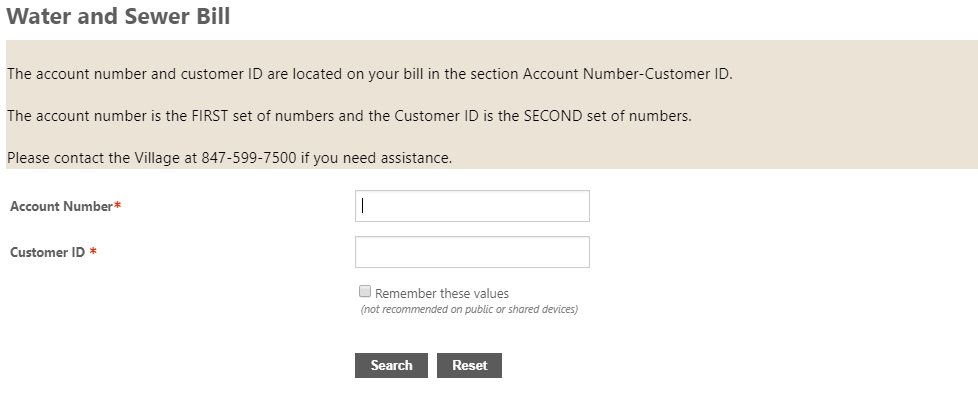
Task: Enable the Remember these values checkbox
Action: coord(365,291)
